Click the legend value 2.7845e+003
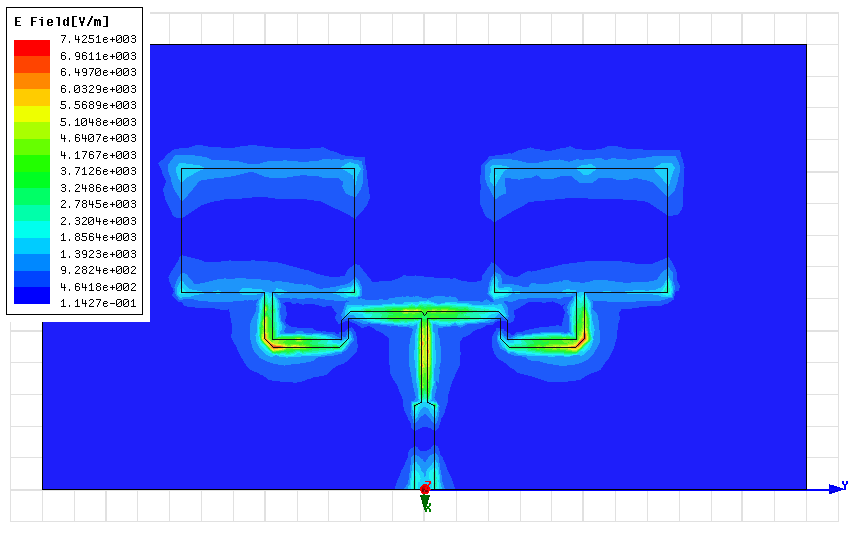 point(98,204)
